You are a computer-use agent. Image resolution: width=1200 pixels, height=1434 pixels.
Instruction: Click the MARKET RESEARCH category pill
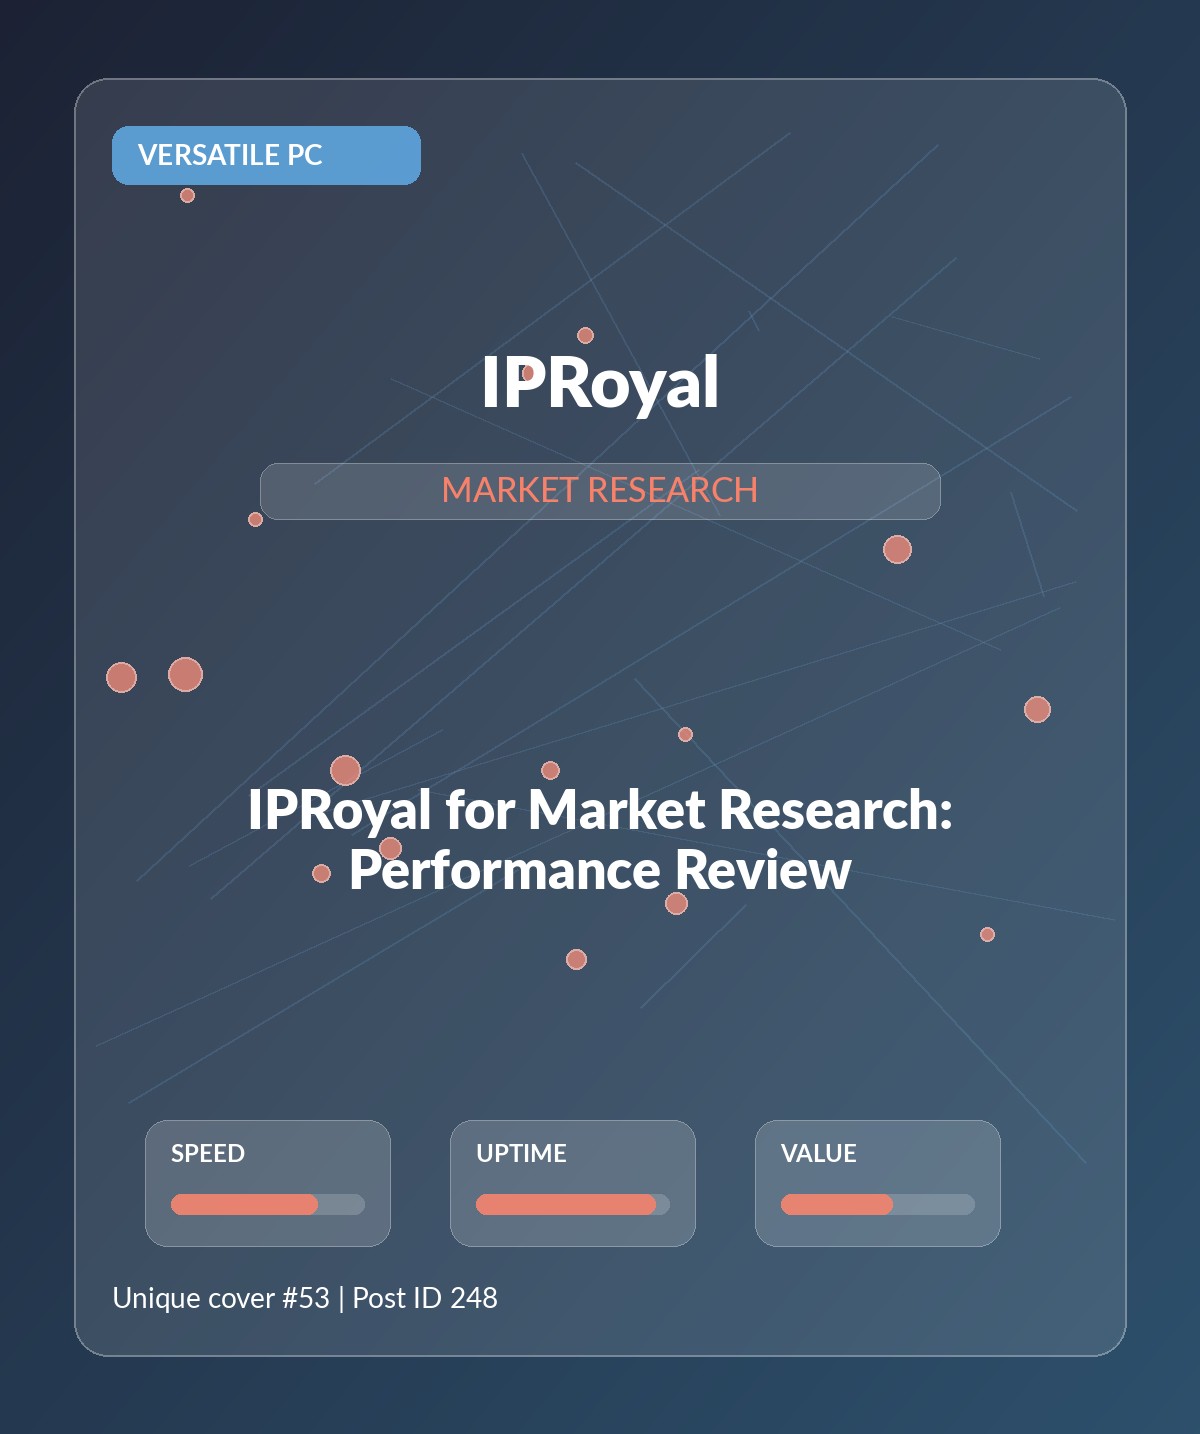coord(600,491)
